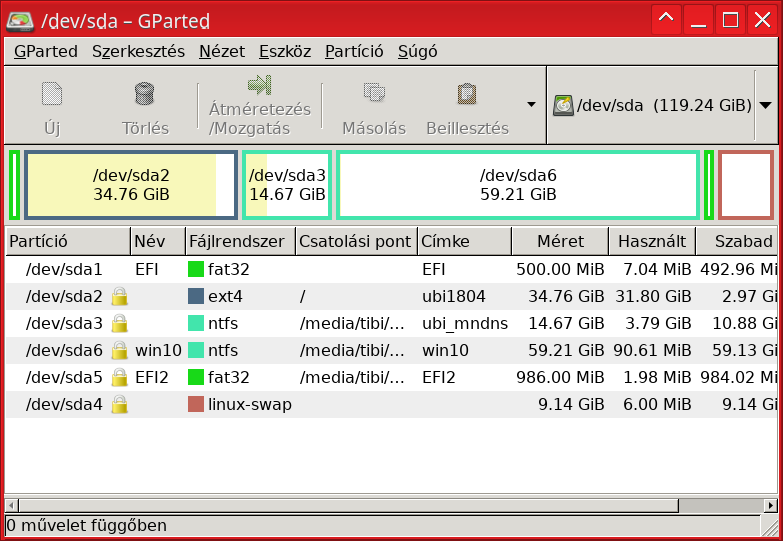Sort by the Használt column header
Viewport: 783px width, 541px height.
click(652, 241)
